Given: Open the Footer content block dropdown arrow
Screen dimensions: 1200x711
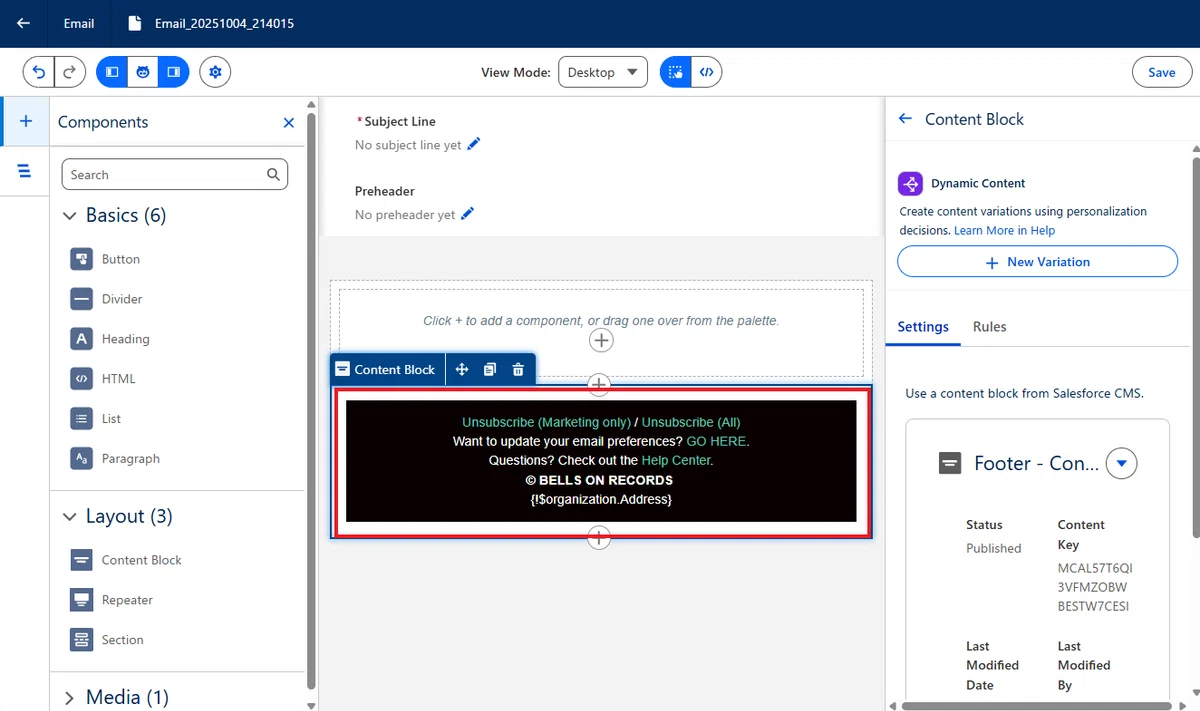Looking at the screenshot, I should pyautogui.click(x=1122, y=463).
